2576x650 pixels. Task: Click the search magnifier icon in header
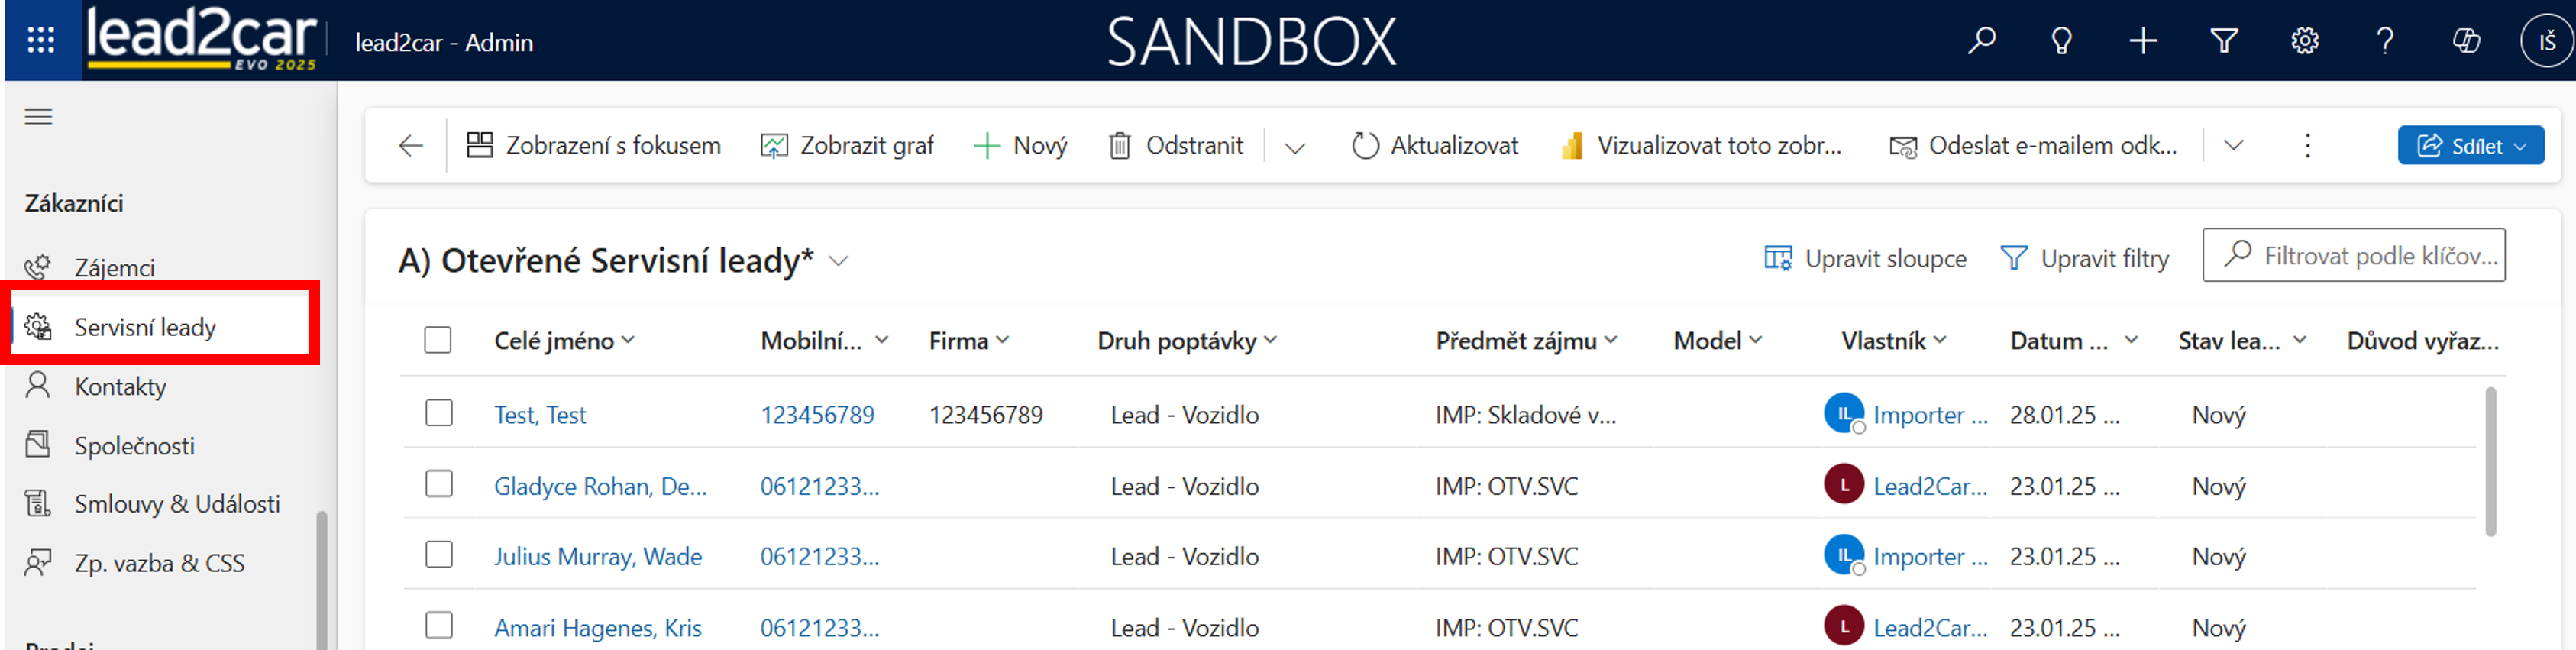(1981, 41)
